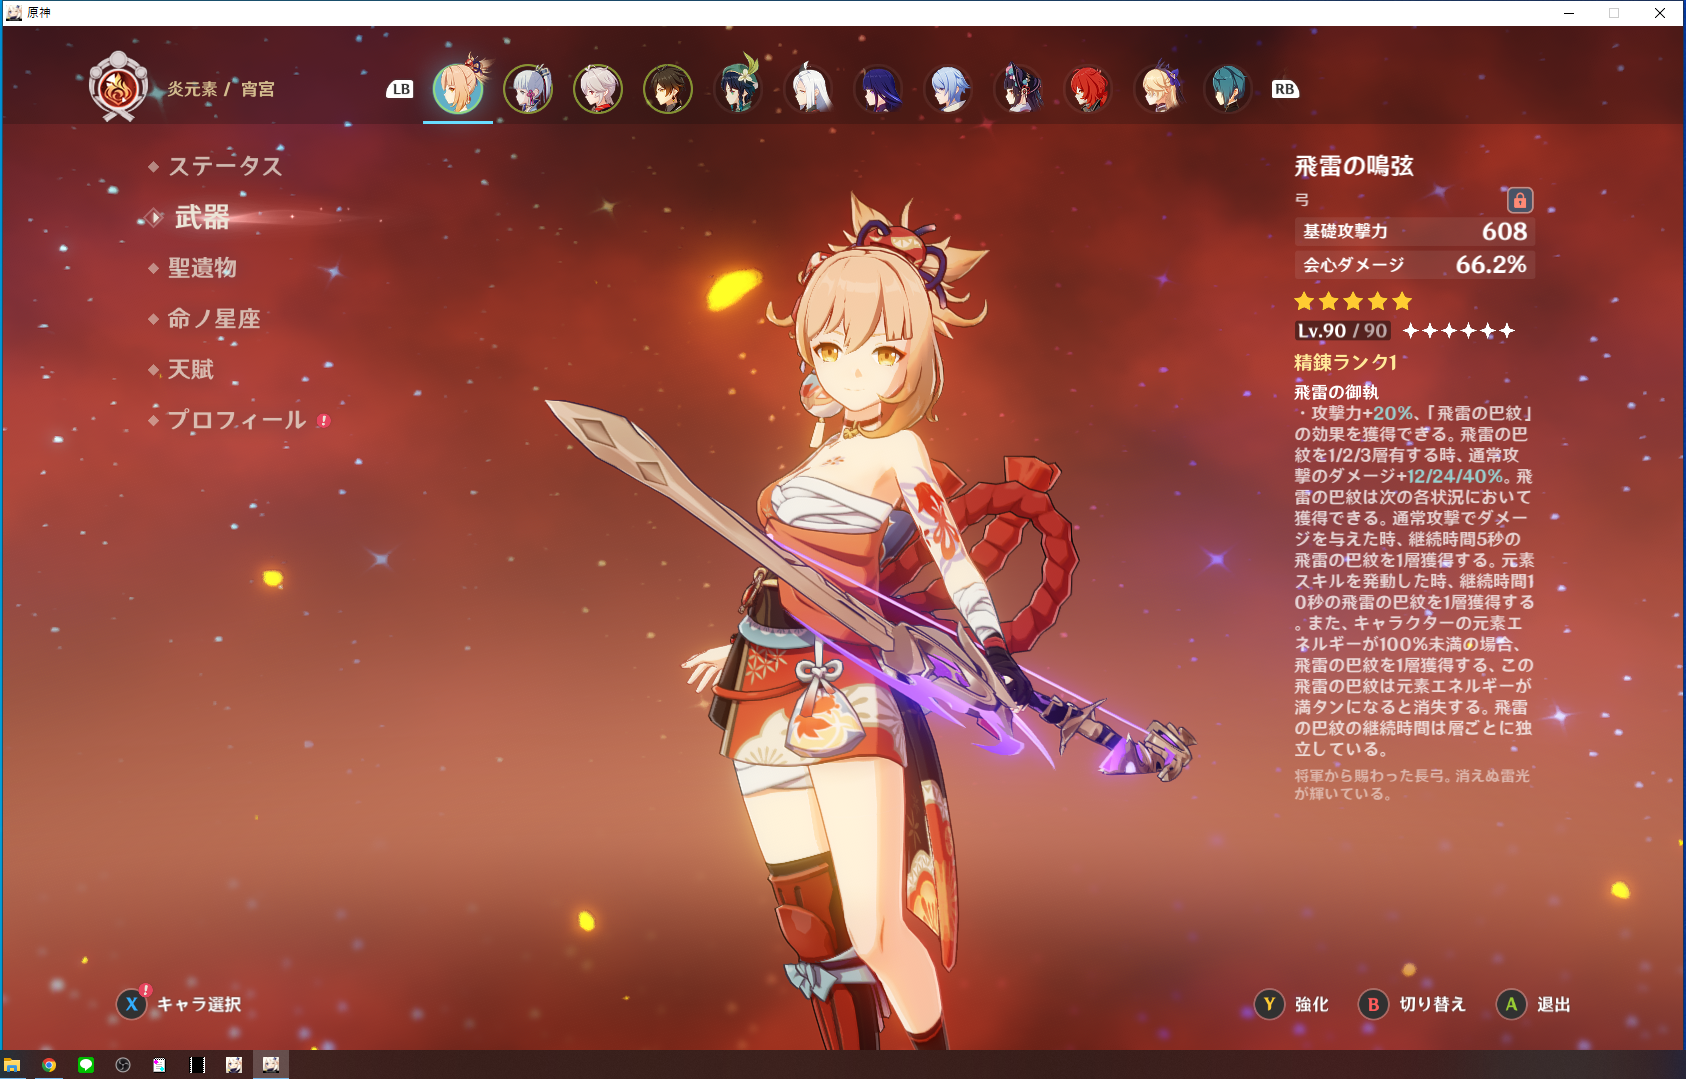Click the ascension star markers beside level
The image size is (1686, 1079).
point(1459,331)
